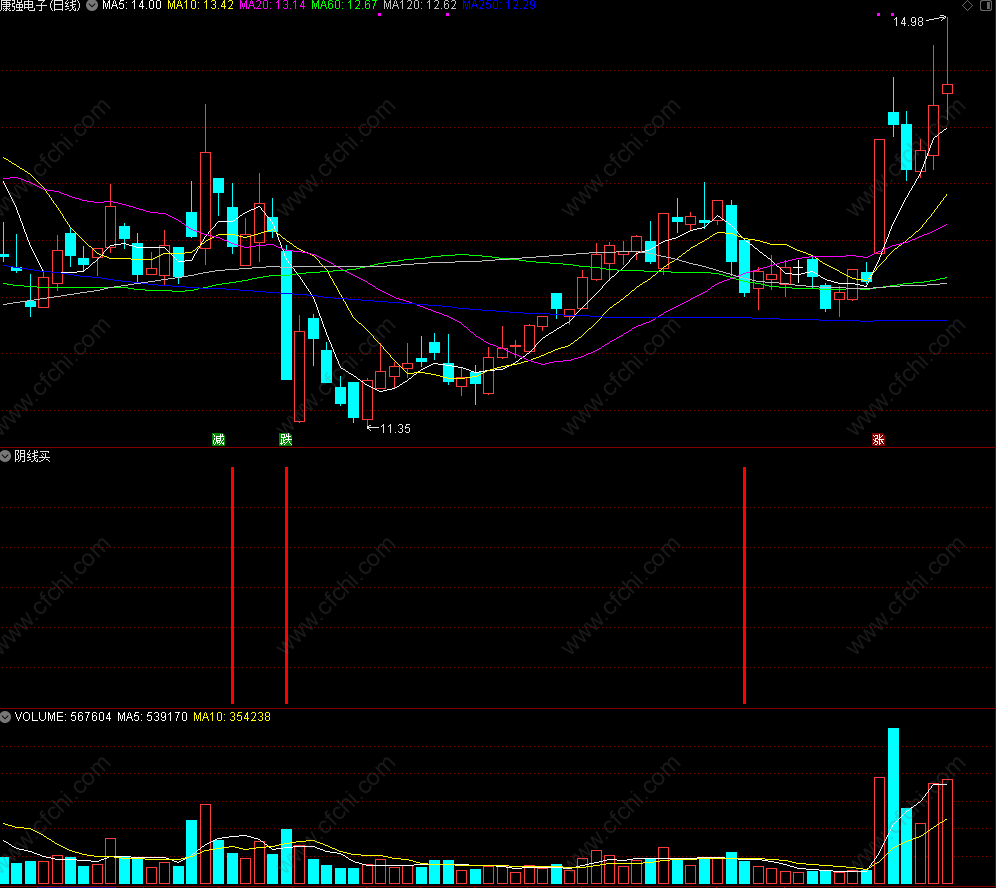
Task: Open the VOLUME indicator dropdown arrow
Action: point(6,717)
